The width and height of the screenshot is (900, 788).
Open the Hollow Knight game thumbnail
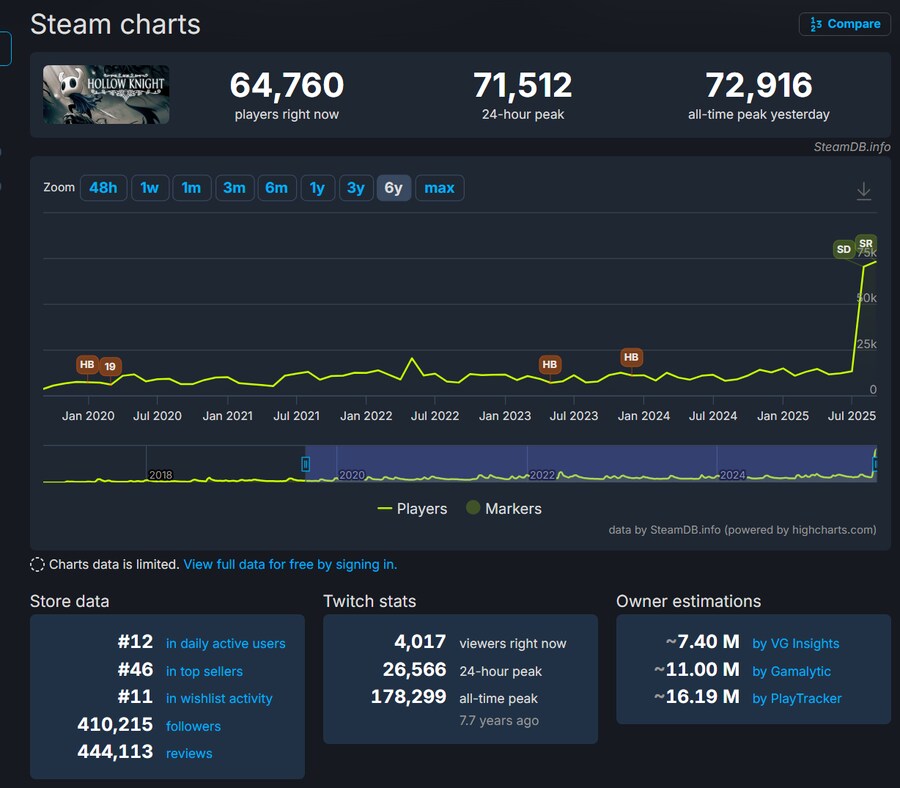coord(106,95)
